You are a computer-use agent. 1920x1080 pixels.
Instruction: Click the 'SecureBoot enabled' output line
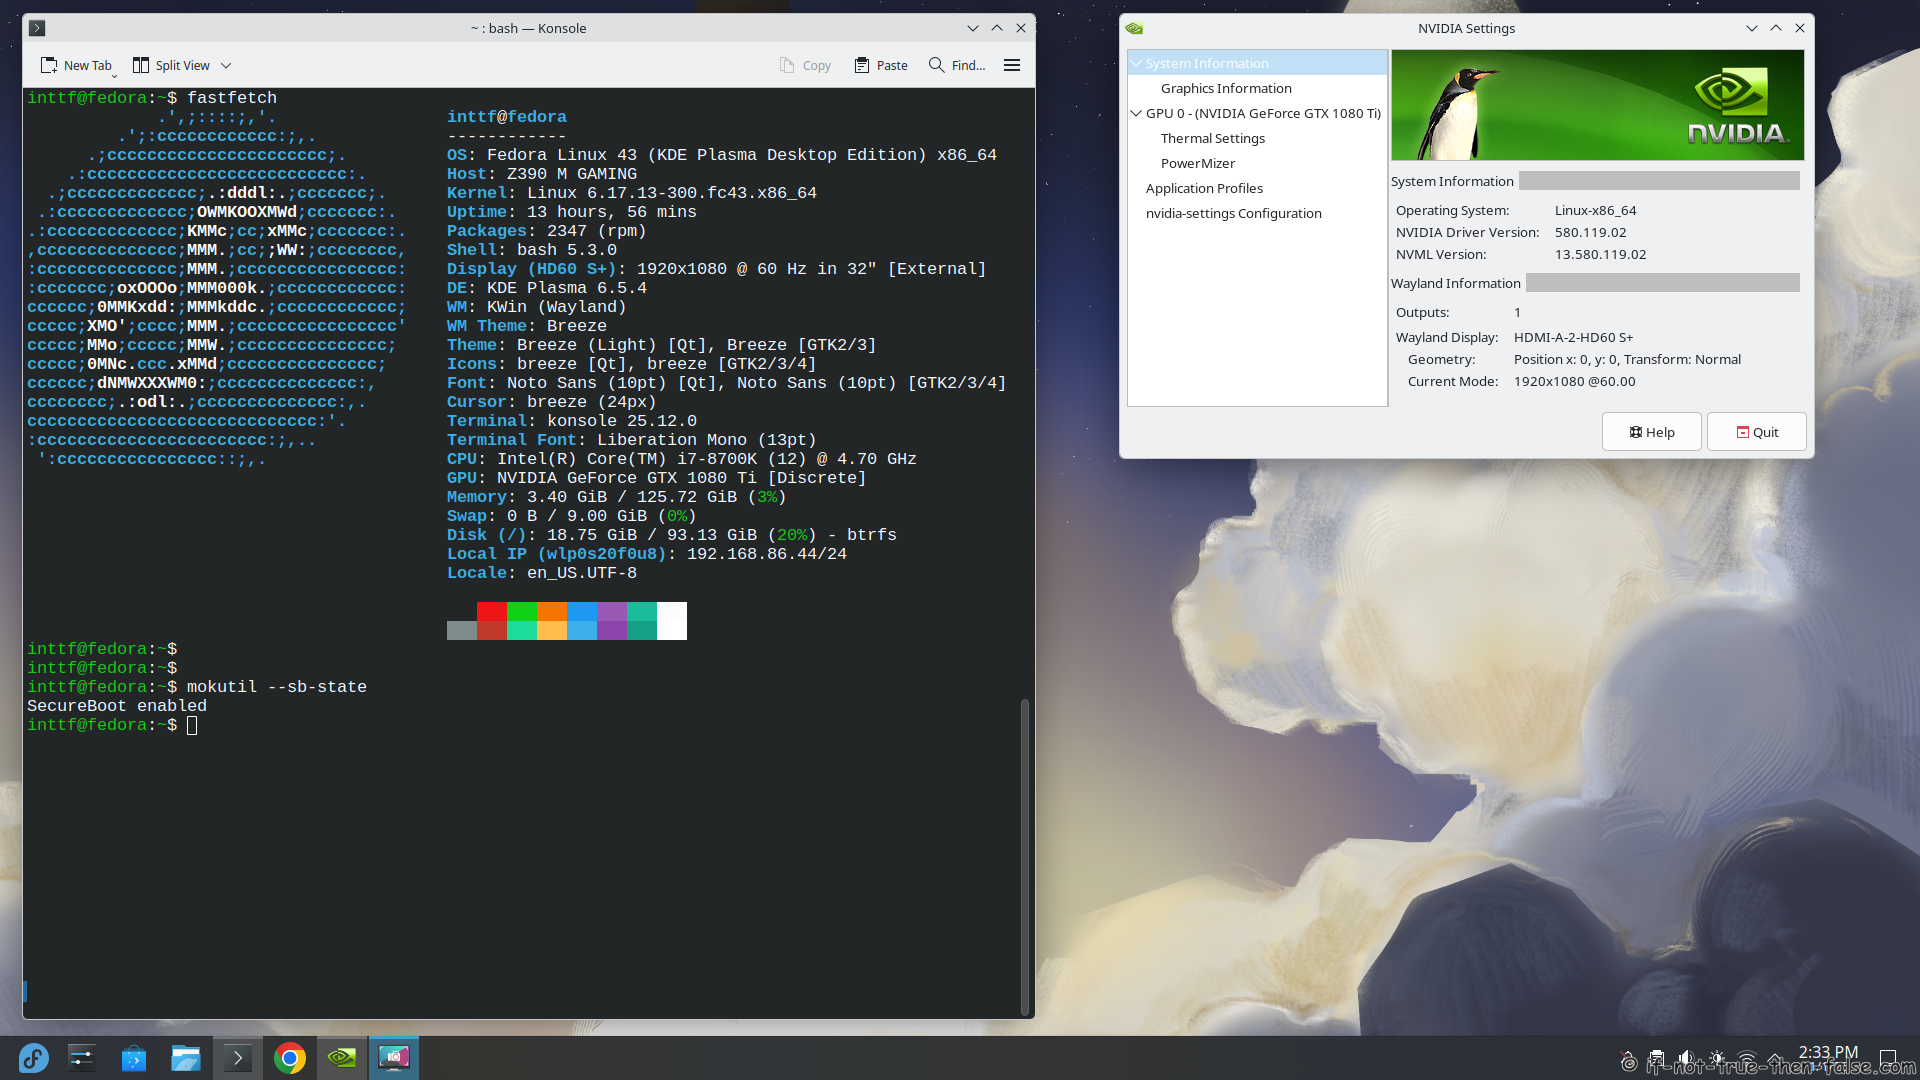click(x=117, y=706)
